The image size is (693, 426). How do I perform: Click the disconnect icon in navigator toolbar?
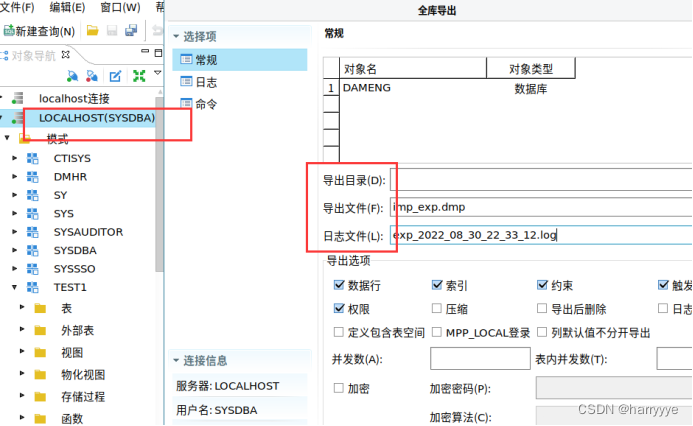[92, 76]
